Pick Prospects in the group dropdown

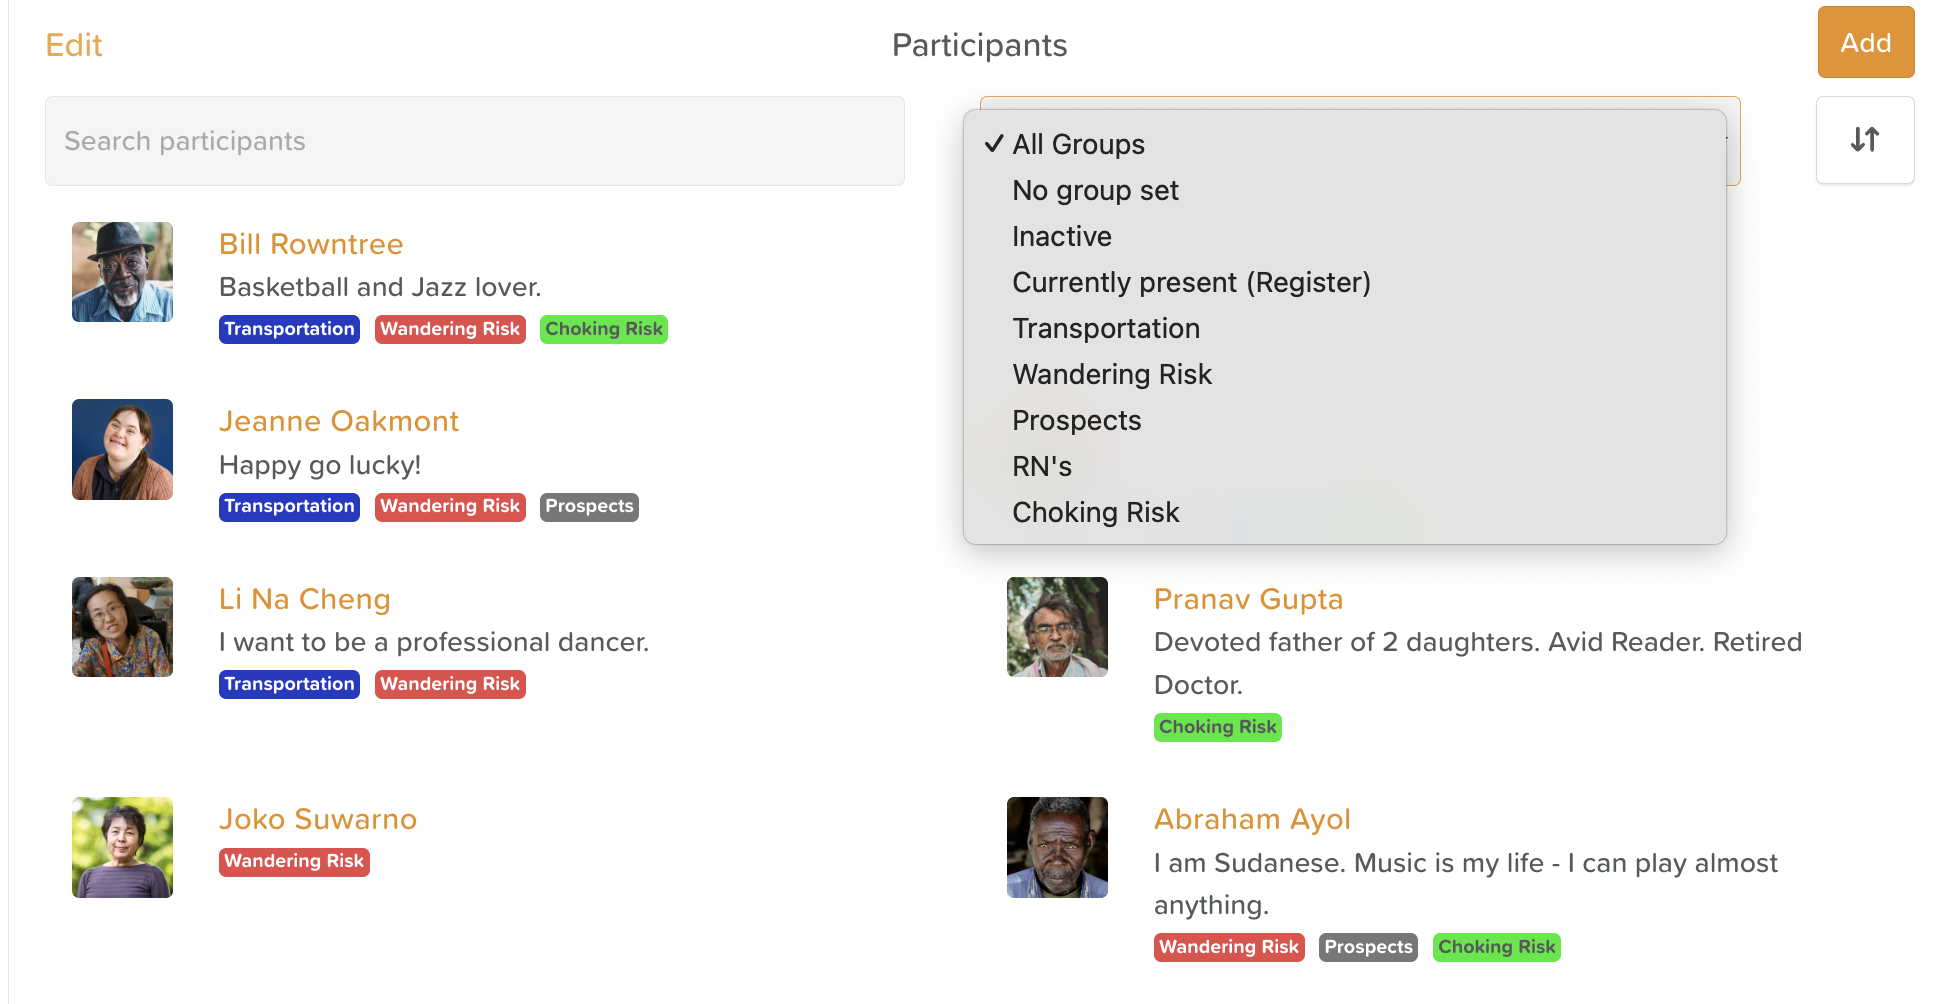[x=1076, y=421]
